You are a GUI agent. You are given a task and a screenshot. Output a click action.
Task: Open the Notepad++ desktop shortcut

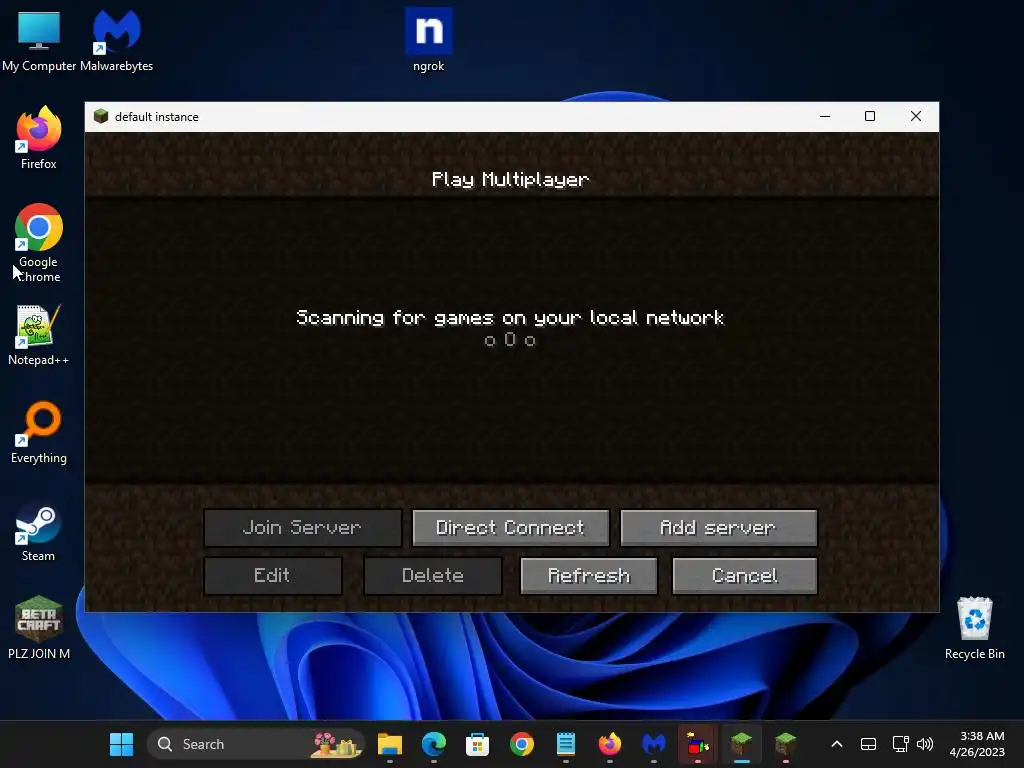coord(39,334)
